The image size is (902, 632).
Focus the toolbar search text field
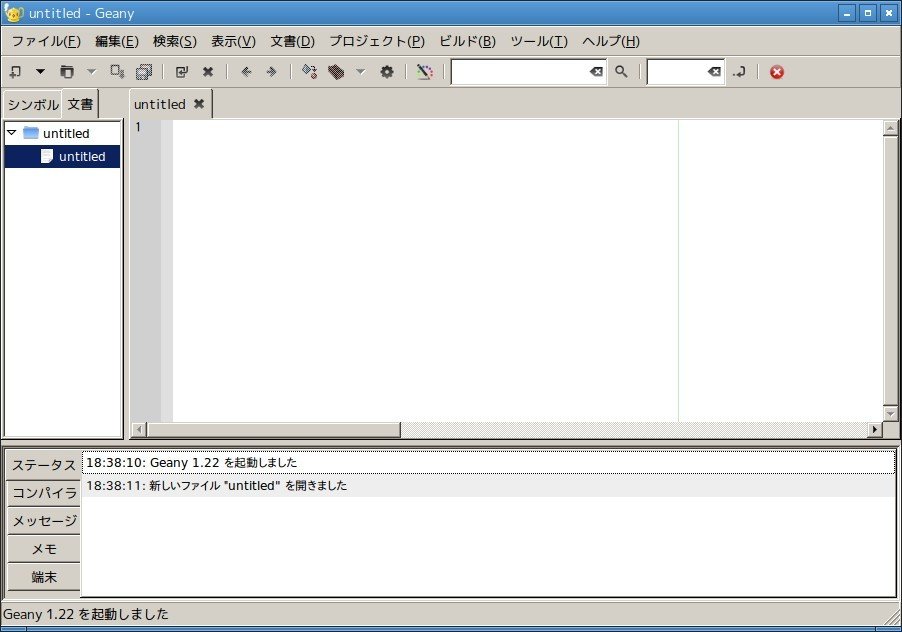519,72
